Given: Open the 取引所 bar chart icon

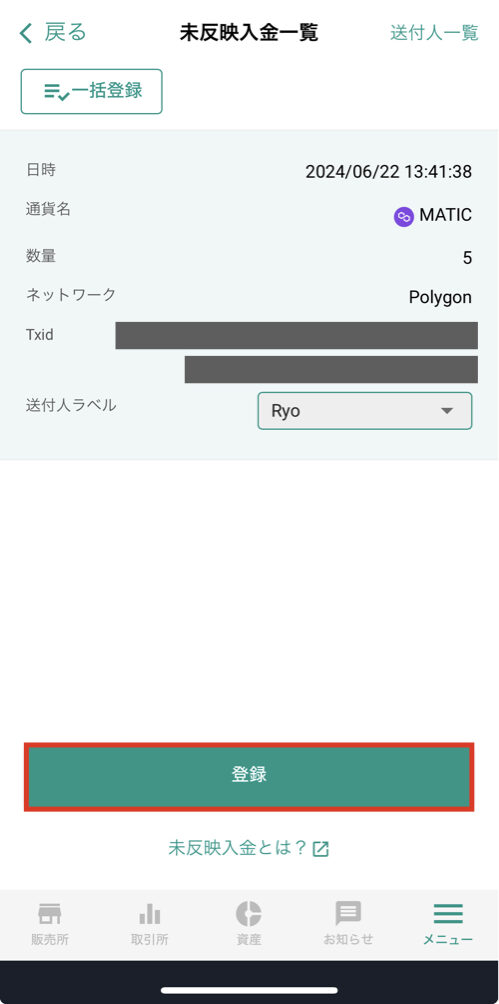Looking at the screenshot, I should [149, 914].
